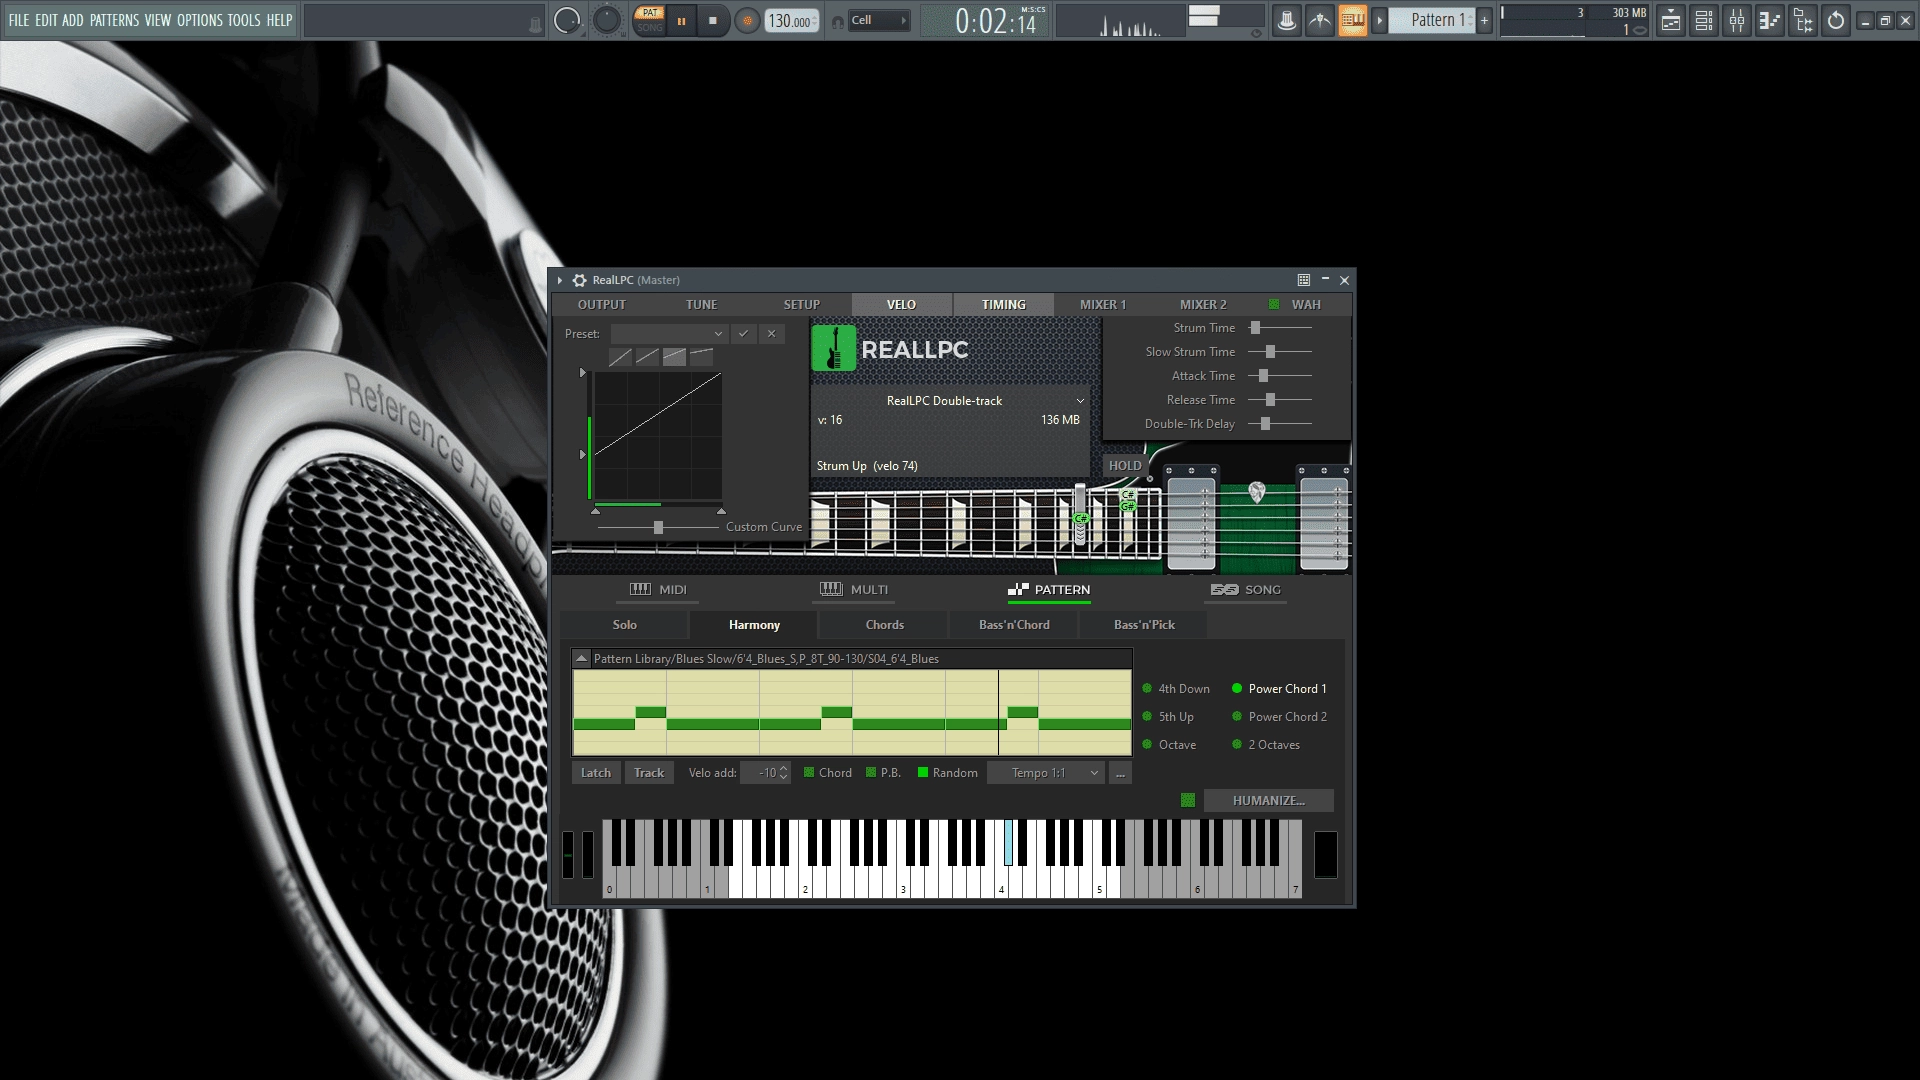
Task: Click the circular undo-history icon at toolbar right
Action: [x=1836, y=20]
